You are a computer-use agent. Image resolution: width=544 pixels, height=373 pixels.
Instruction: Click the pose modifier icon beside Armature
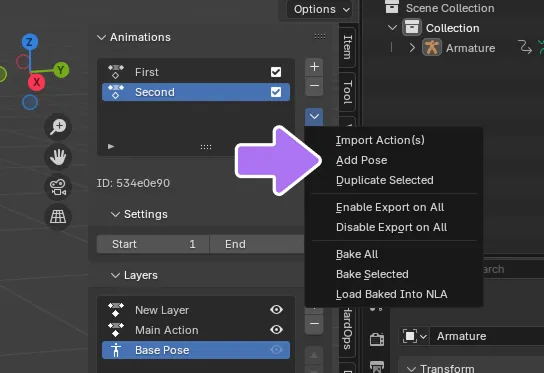[x=525, y=47]
